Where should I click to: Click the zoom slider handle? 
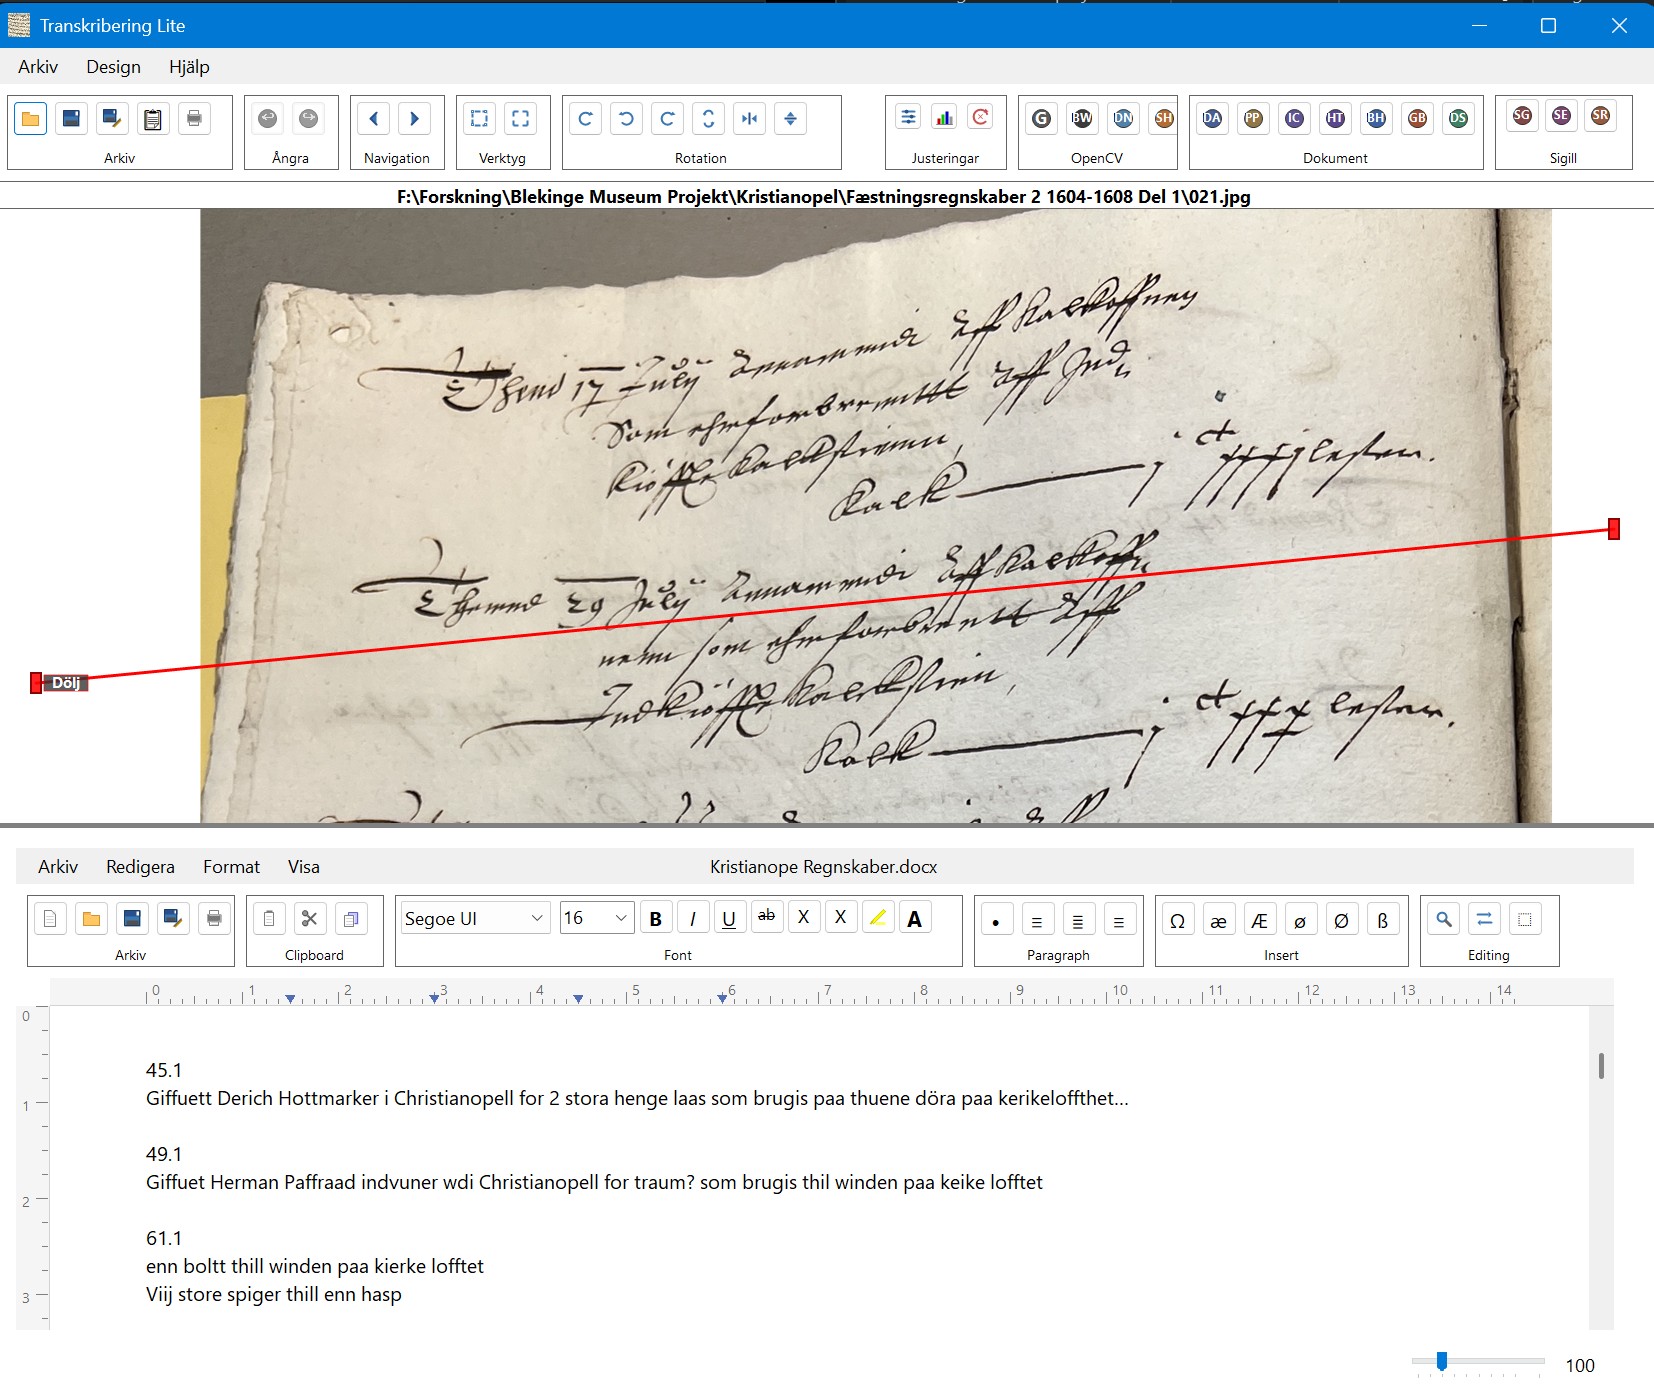pyautogui.click(x=1442, y=1361)
